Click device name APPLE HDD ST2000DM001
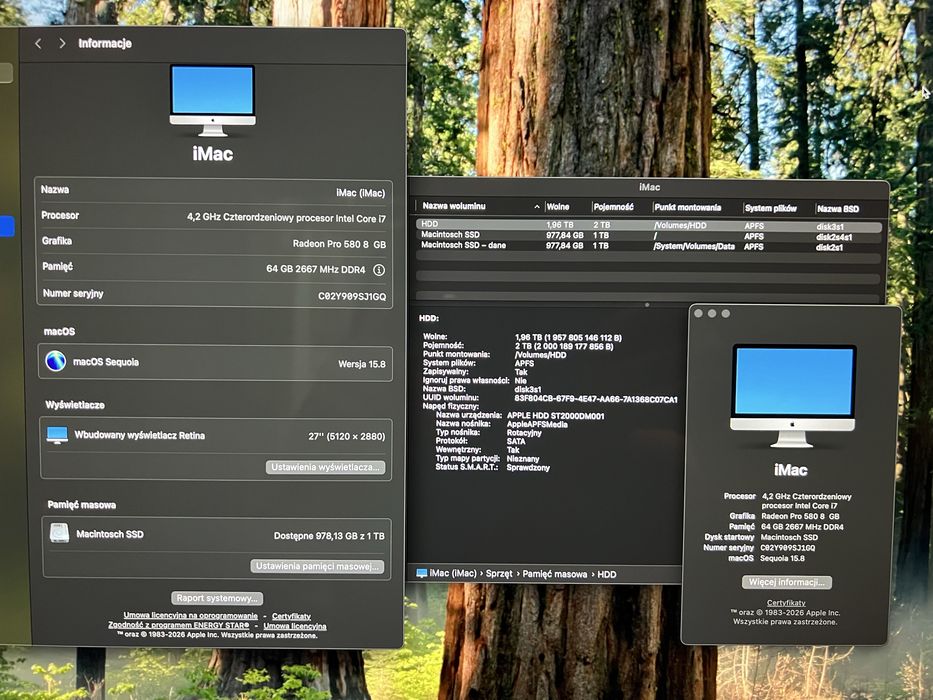This screenshot has width=933, height=700. [555, 416]
